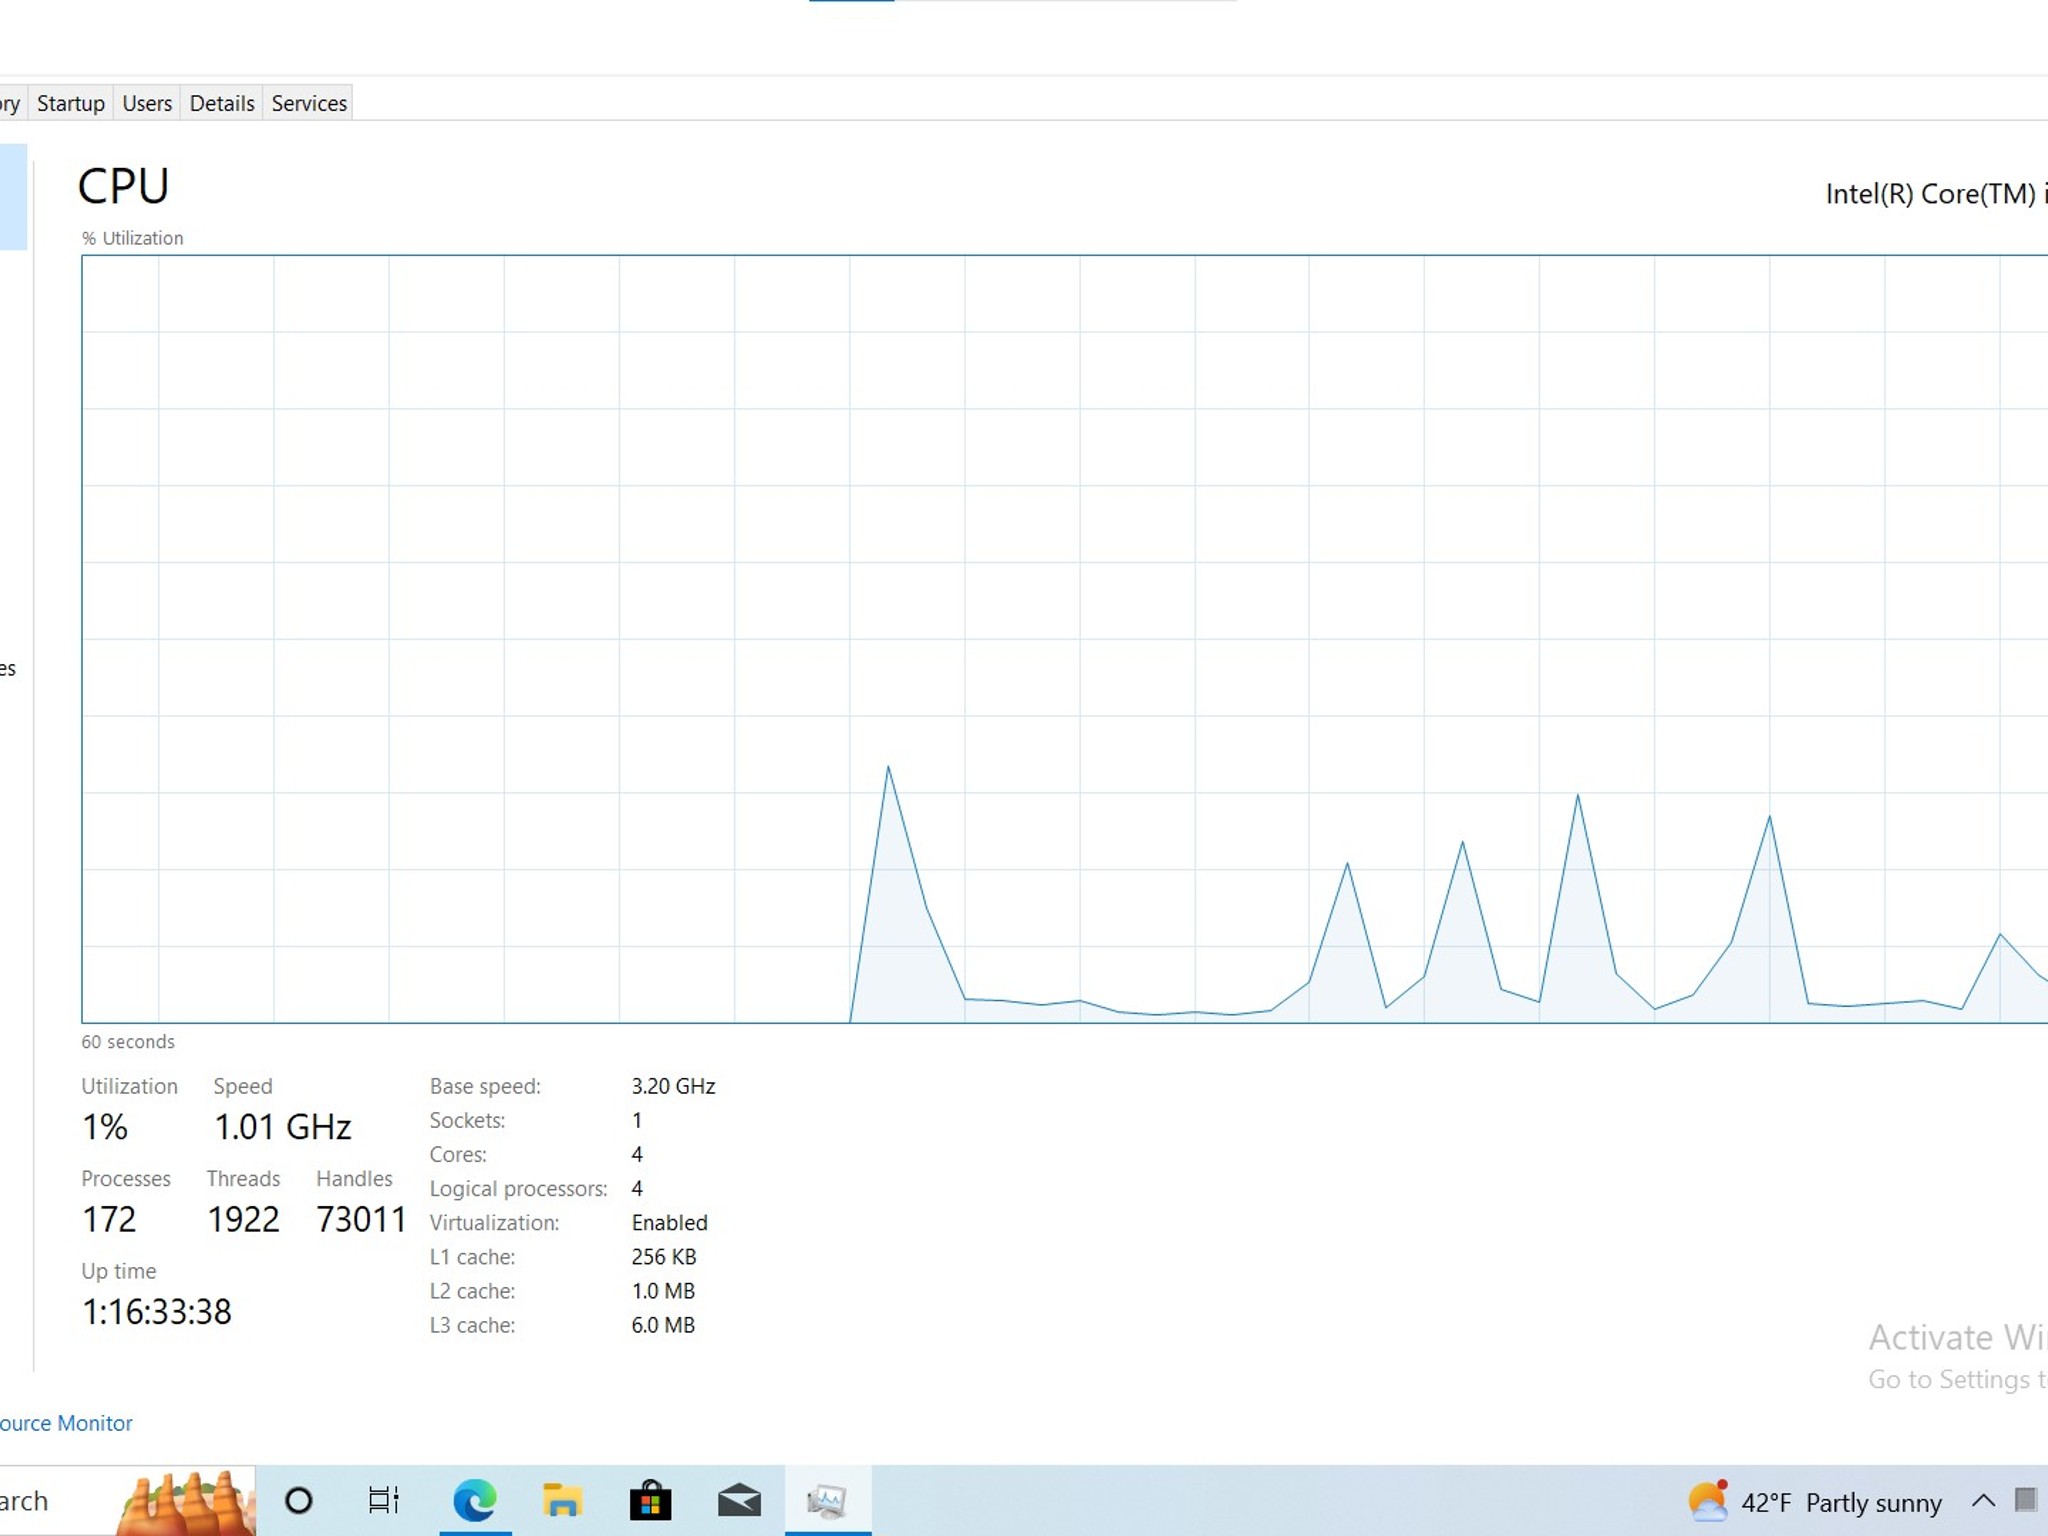
Task: Select Task Manager taskbar icon
Action: (x=827, y=1500)
